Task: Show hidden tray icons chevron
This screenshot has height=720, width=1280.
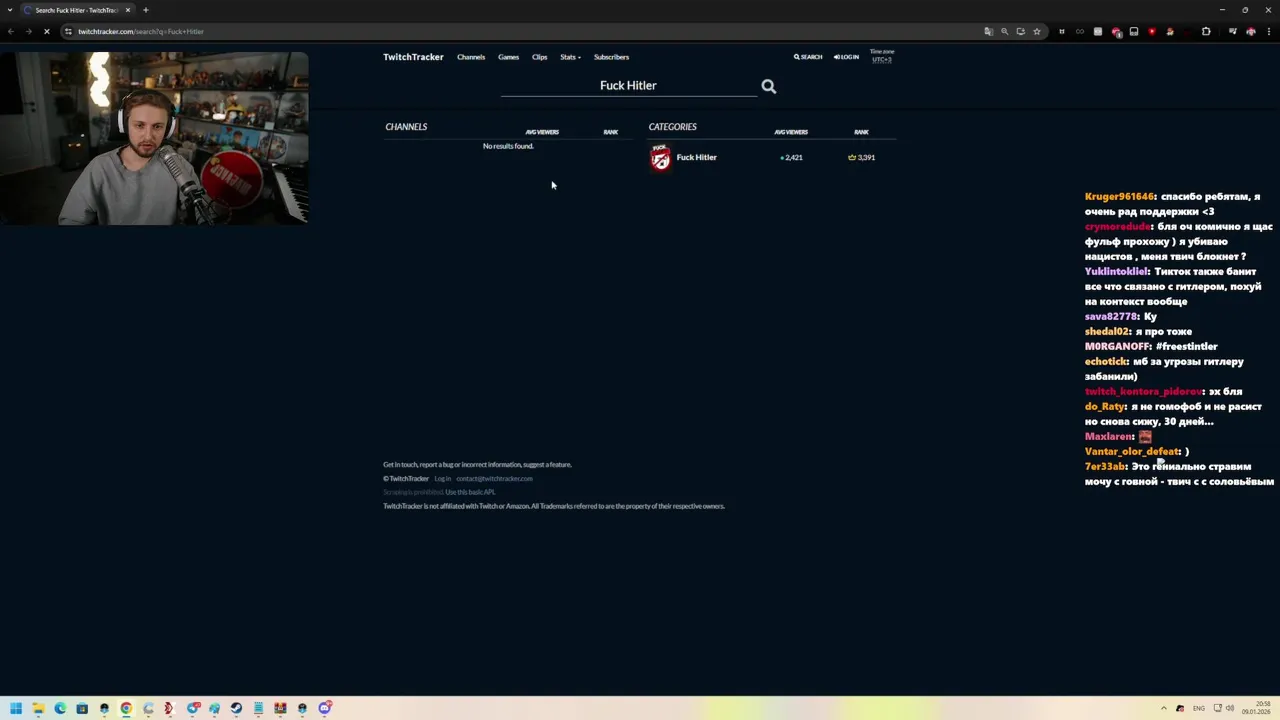Action: coord(1164,708)
